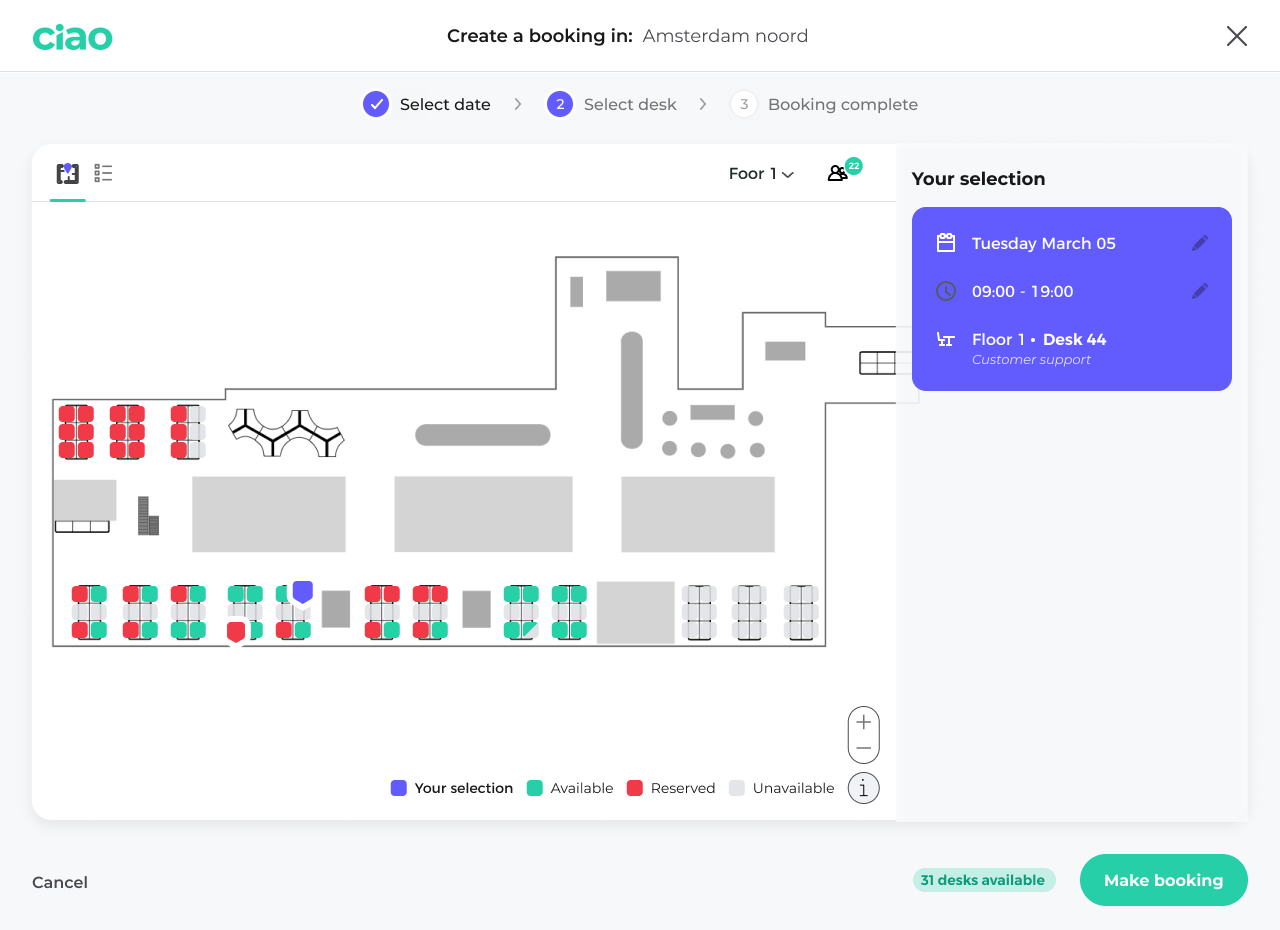1280x930 pixels.
Task: Cancel the booking
Action: pyautogui.click(x=59, y=882)
